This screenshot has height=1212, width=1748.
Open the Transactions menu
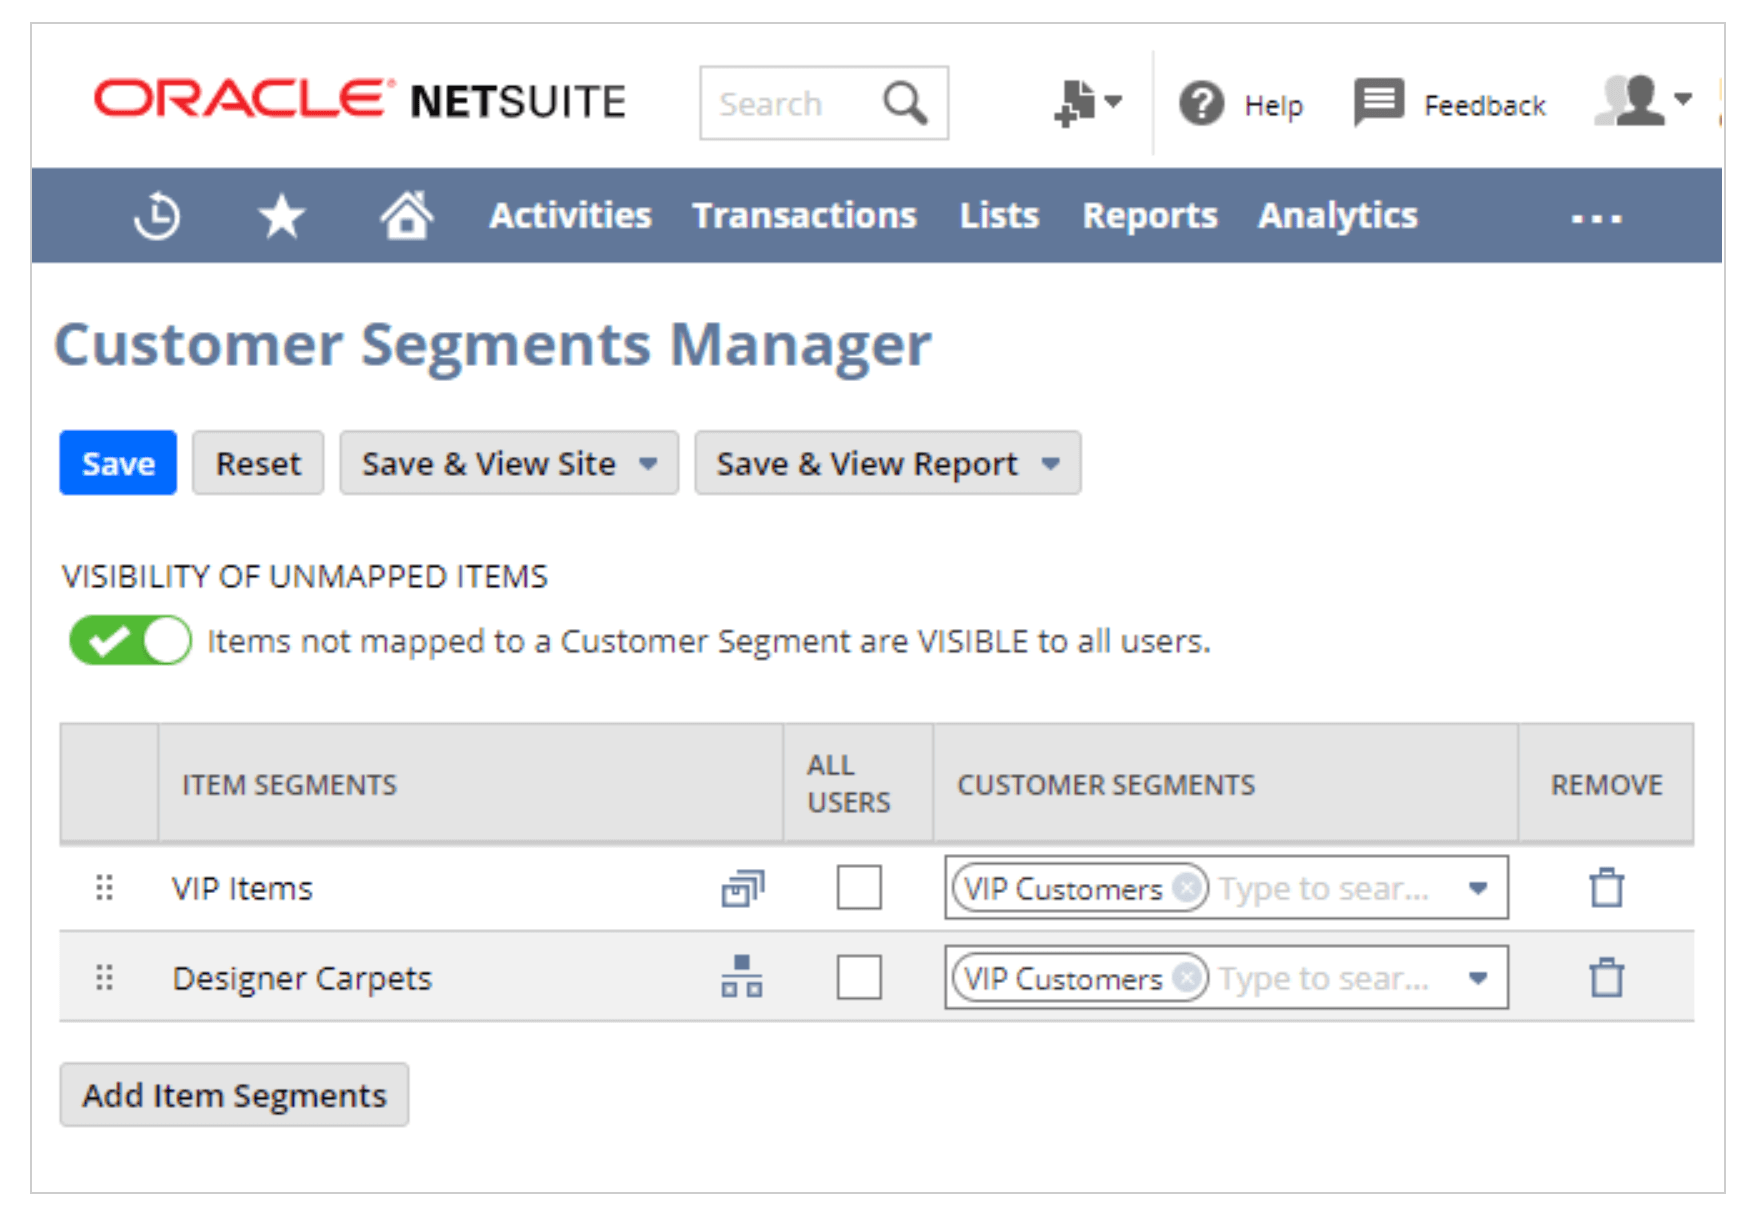click(x=804, y=216)
